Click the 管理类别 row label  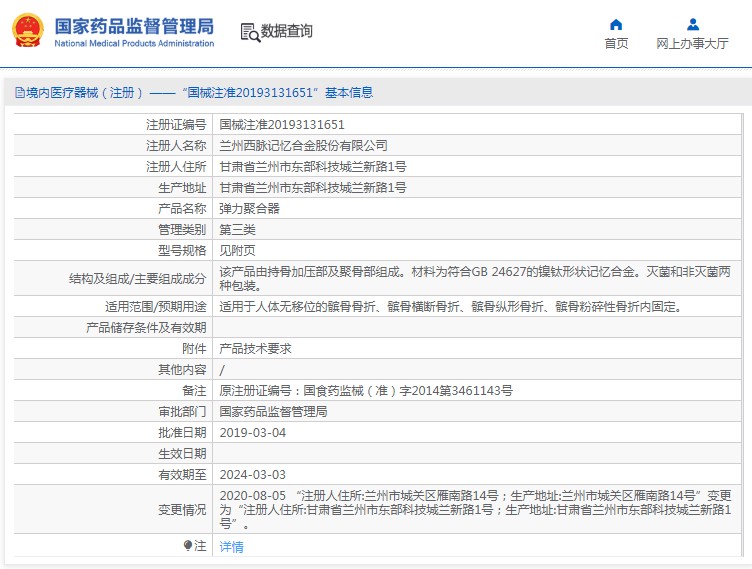pyautogui.click(x=182, y=230)
